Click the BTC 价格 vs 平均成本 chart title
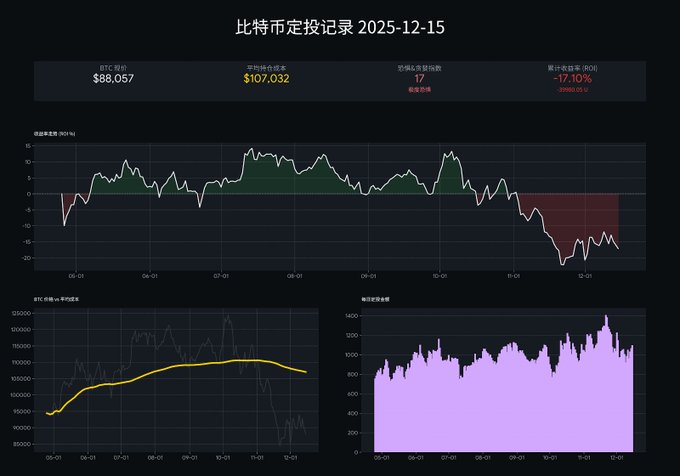This screenshot has width=680, height=476. pos(58,299)
